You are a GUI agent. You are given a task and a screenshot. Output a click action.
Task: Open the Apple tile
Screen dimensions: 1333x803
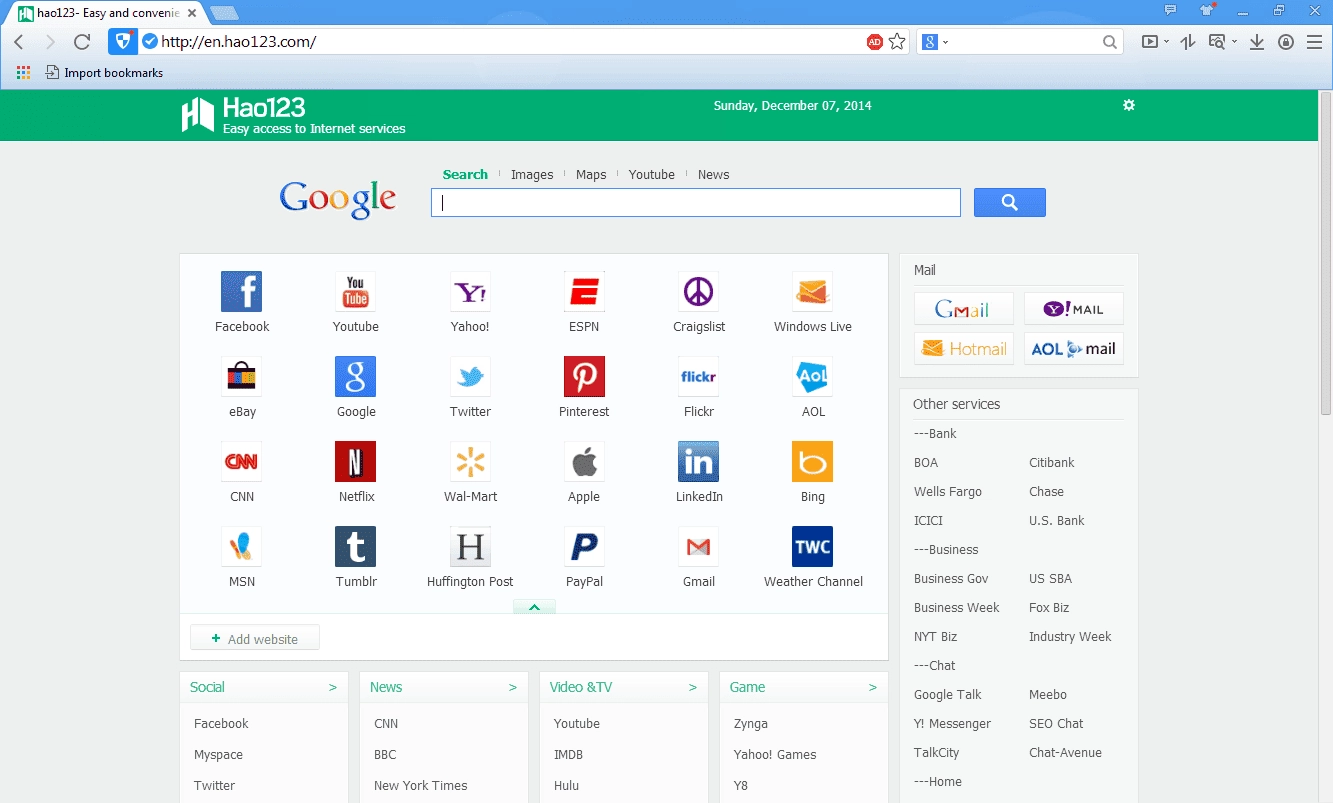point(584,462)
